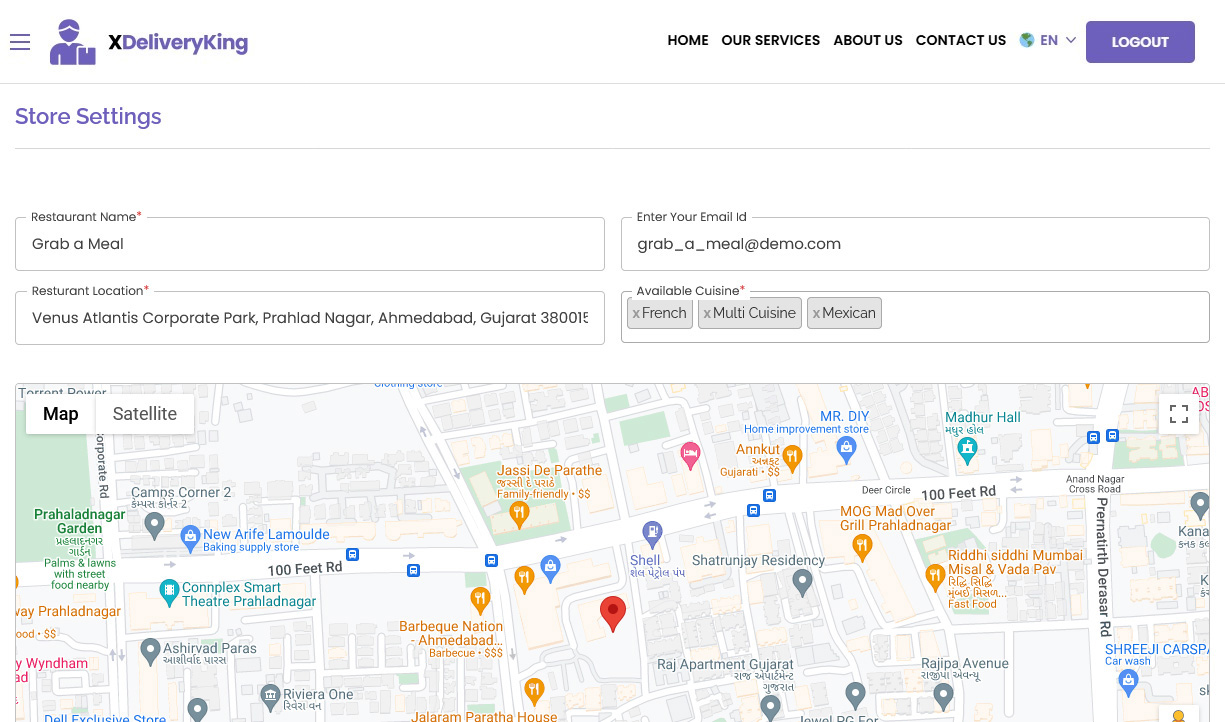Image resolution: width=1225 pixels, height=722 pixels.
Task: Remove the Multi Cuisine tag
Action: (707, 314)
